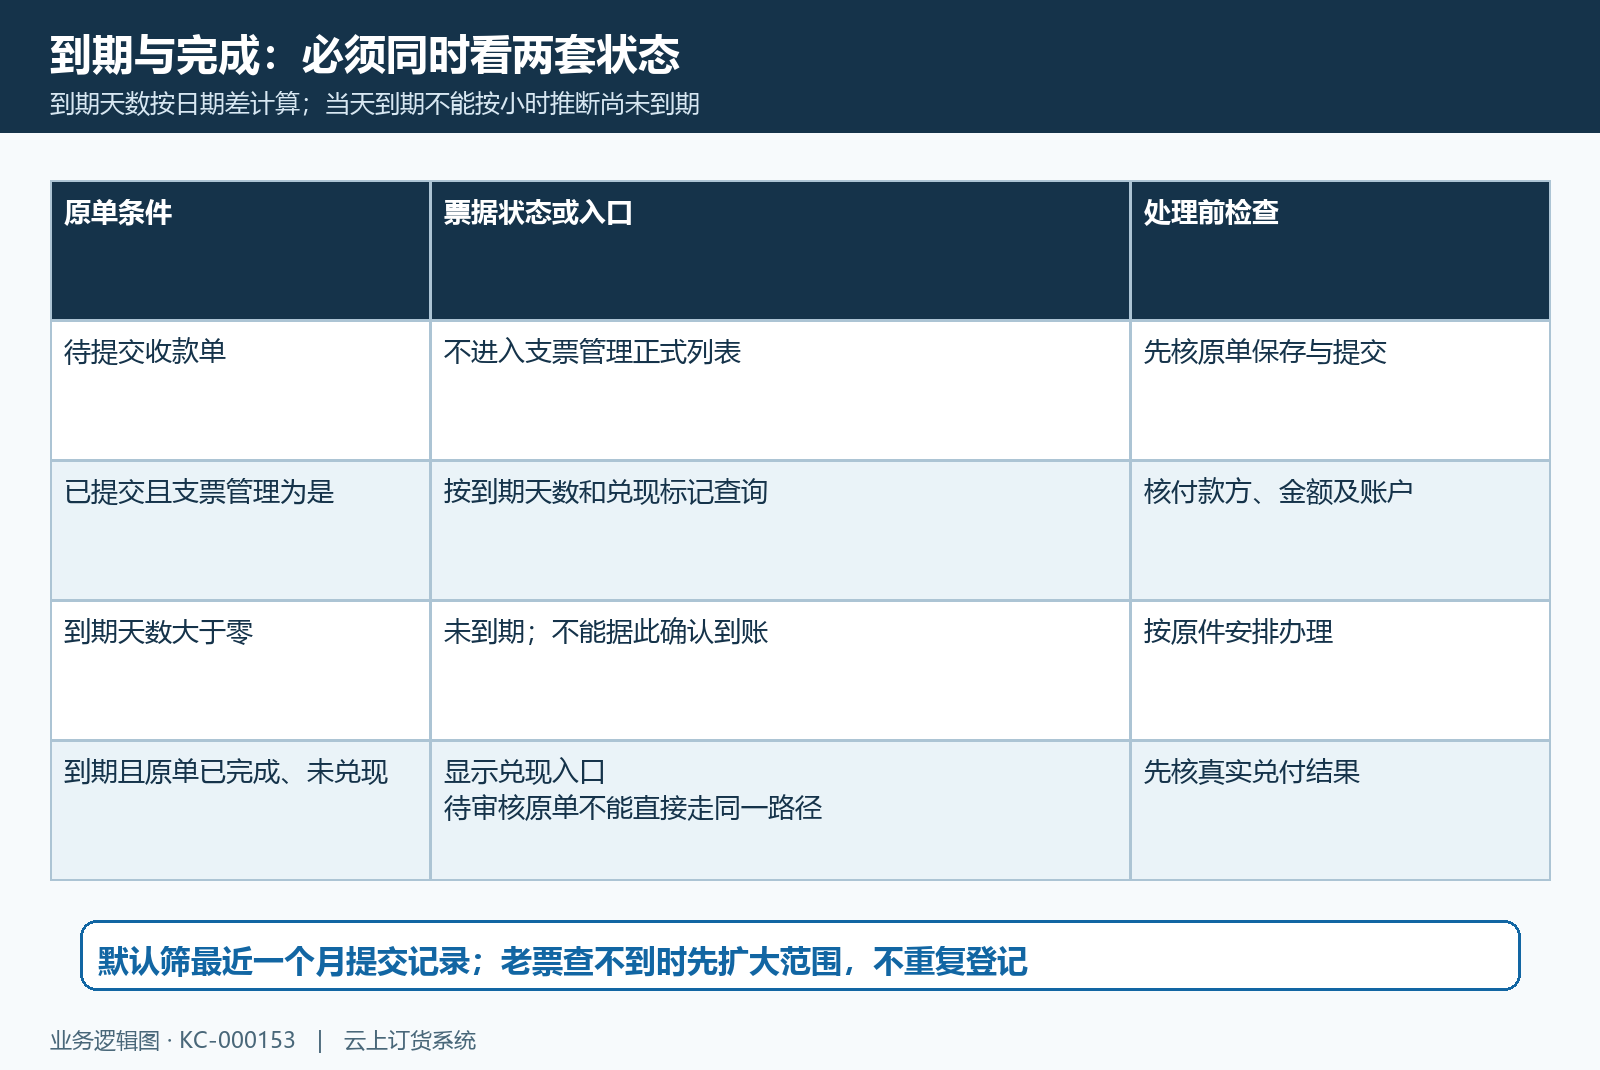Click the subtitle starting with '到期天数按日期差计算'
The width and height of the screenshot is (1600, 1070).
pyautogui.click(x=375, y=104)
